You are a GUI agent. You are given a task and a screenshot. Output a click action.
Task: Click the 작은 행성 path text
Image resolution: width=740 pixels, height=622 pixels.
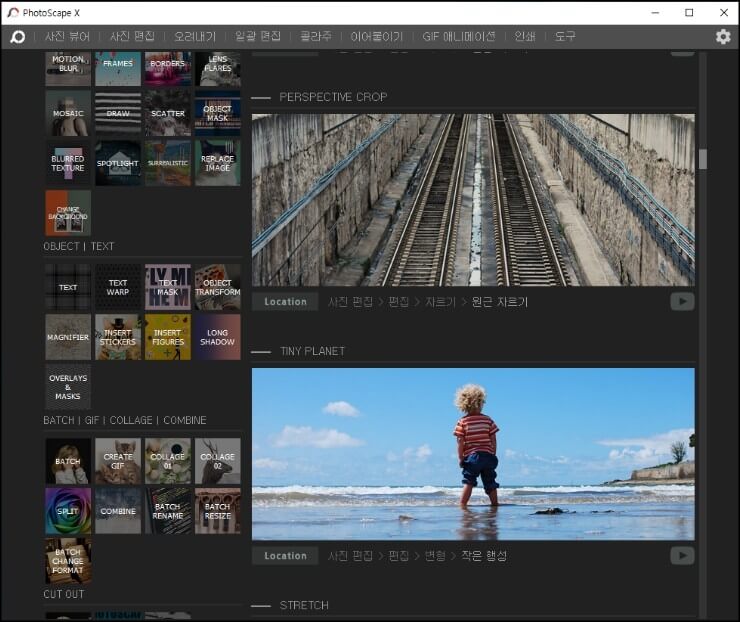click(x=484, y=555)
